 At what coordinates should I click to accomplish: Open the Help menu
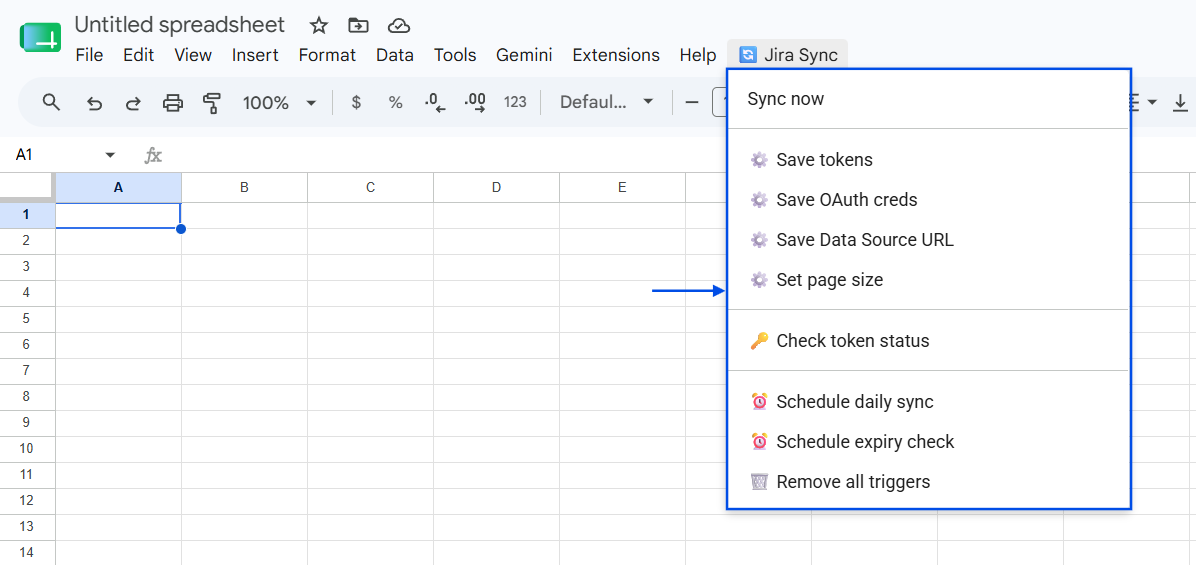click(x=698, y=55)
